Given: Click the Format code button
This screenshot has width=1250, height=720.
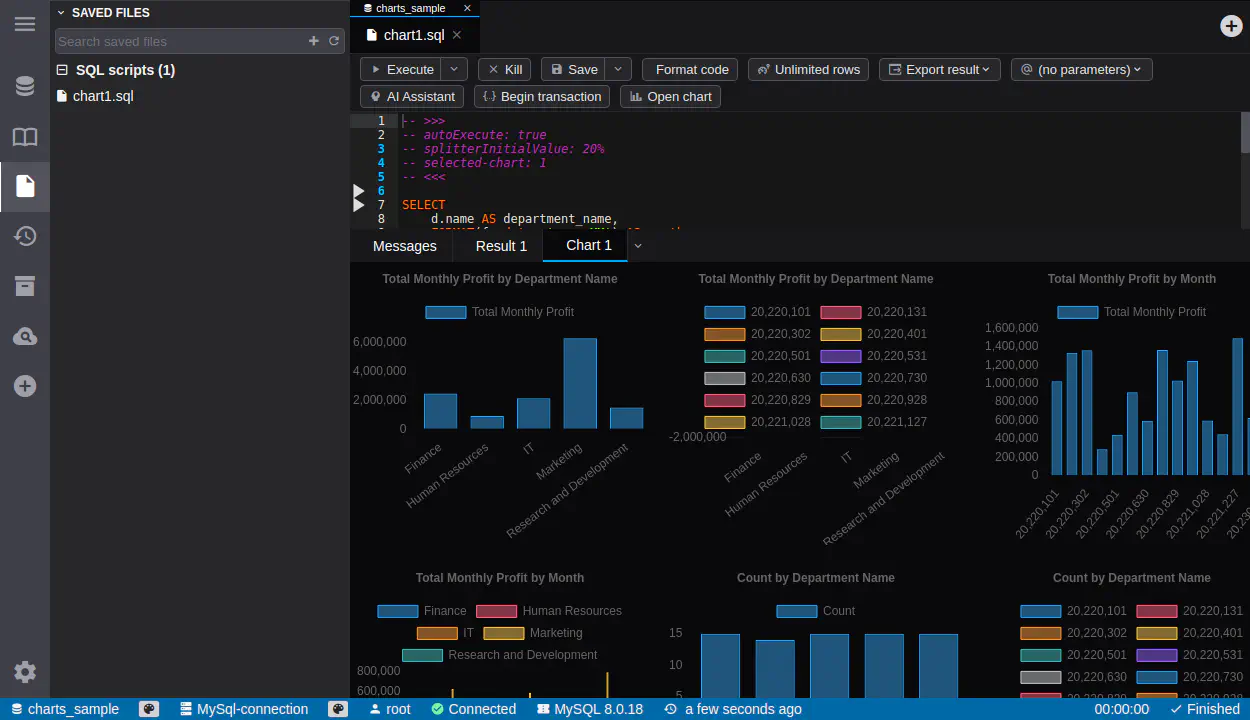Looking at the screenshot, I should click(x=691, y=69).
